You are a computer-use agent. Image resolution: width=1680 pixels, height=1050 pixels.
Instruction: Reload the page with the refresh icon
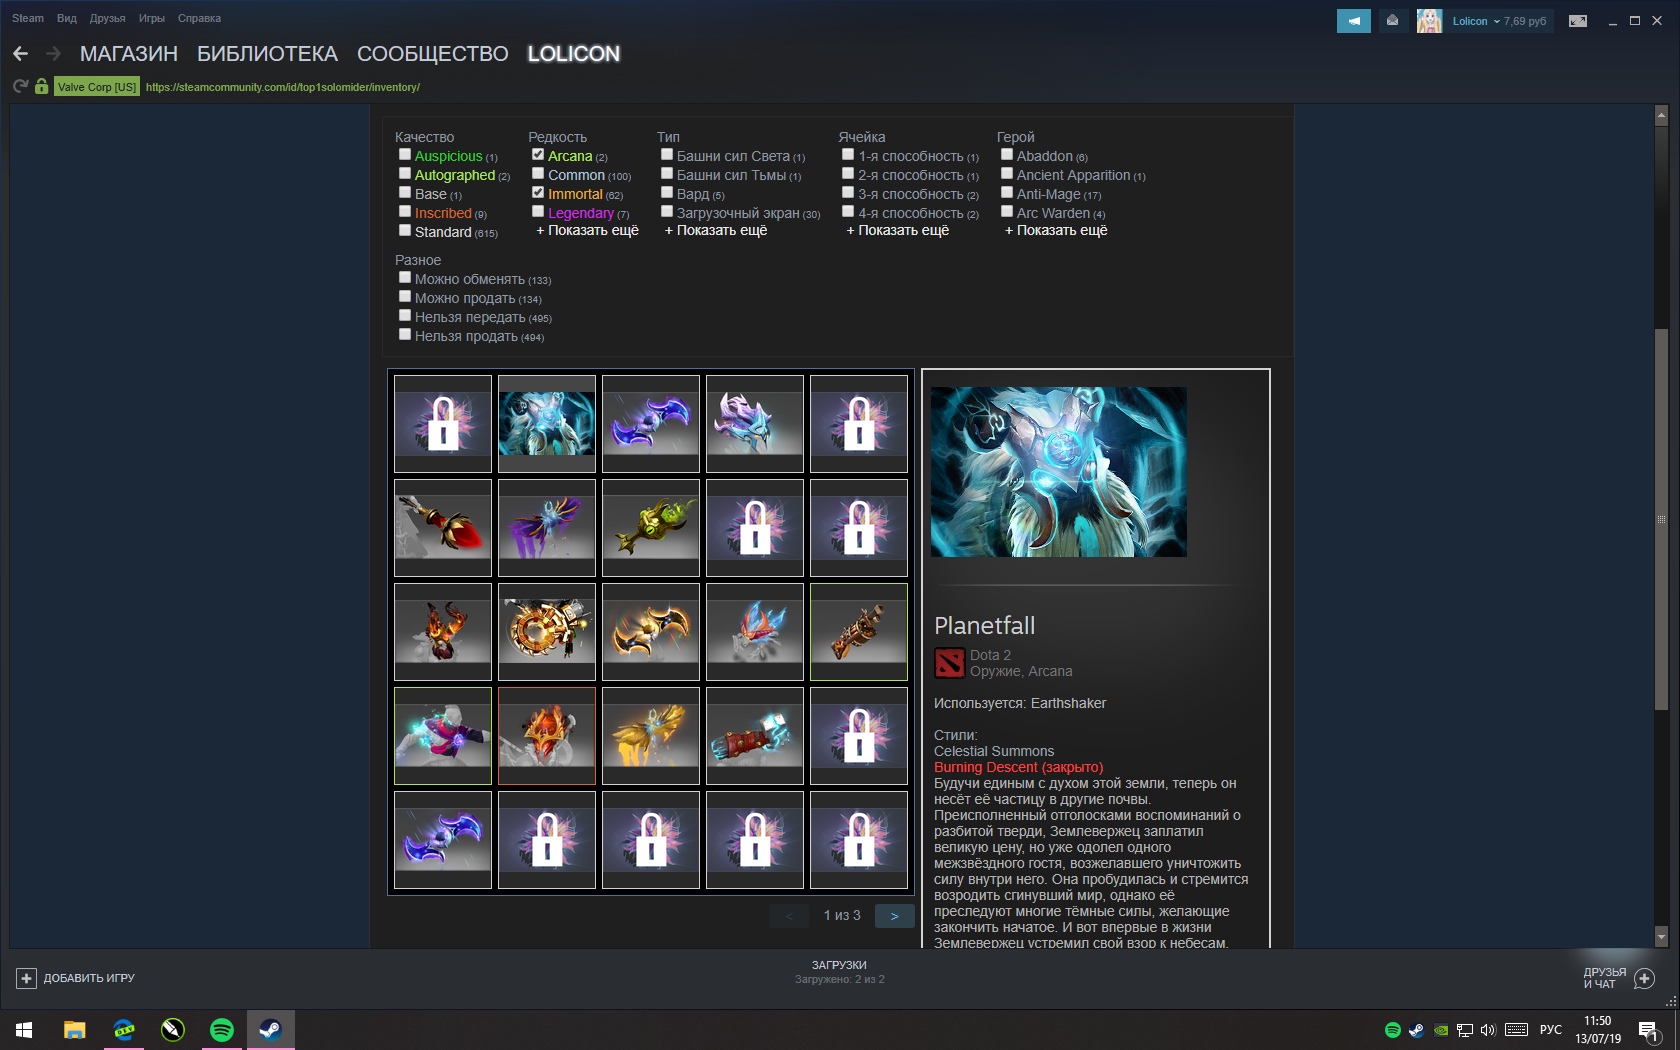pyautogui.click(x=20, y=87)
